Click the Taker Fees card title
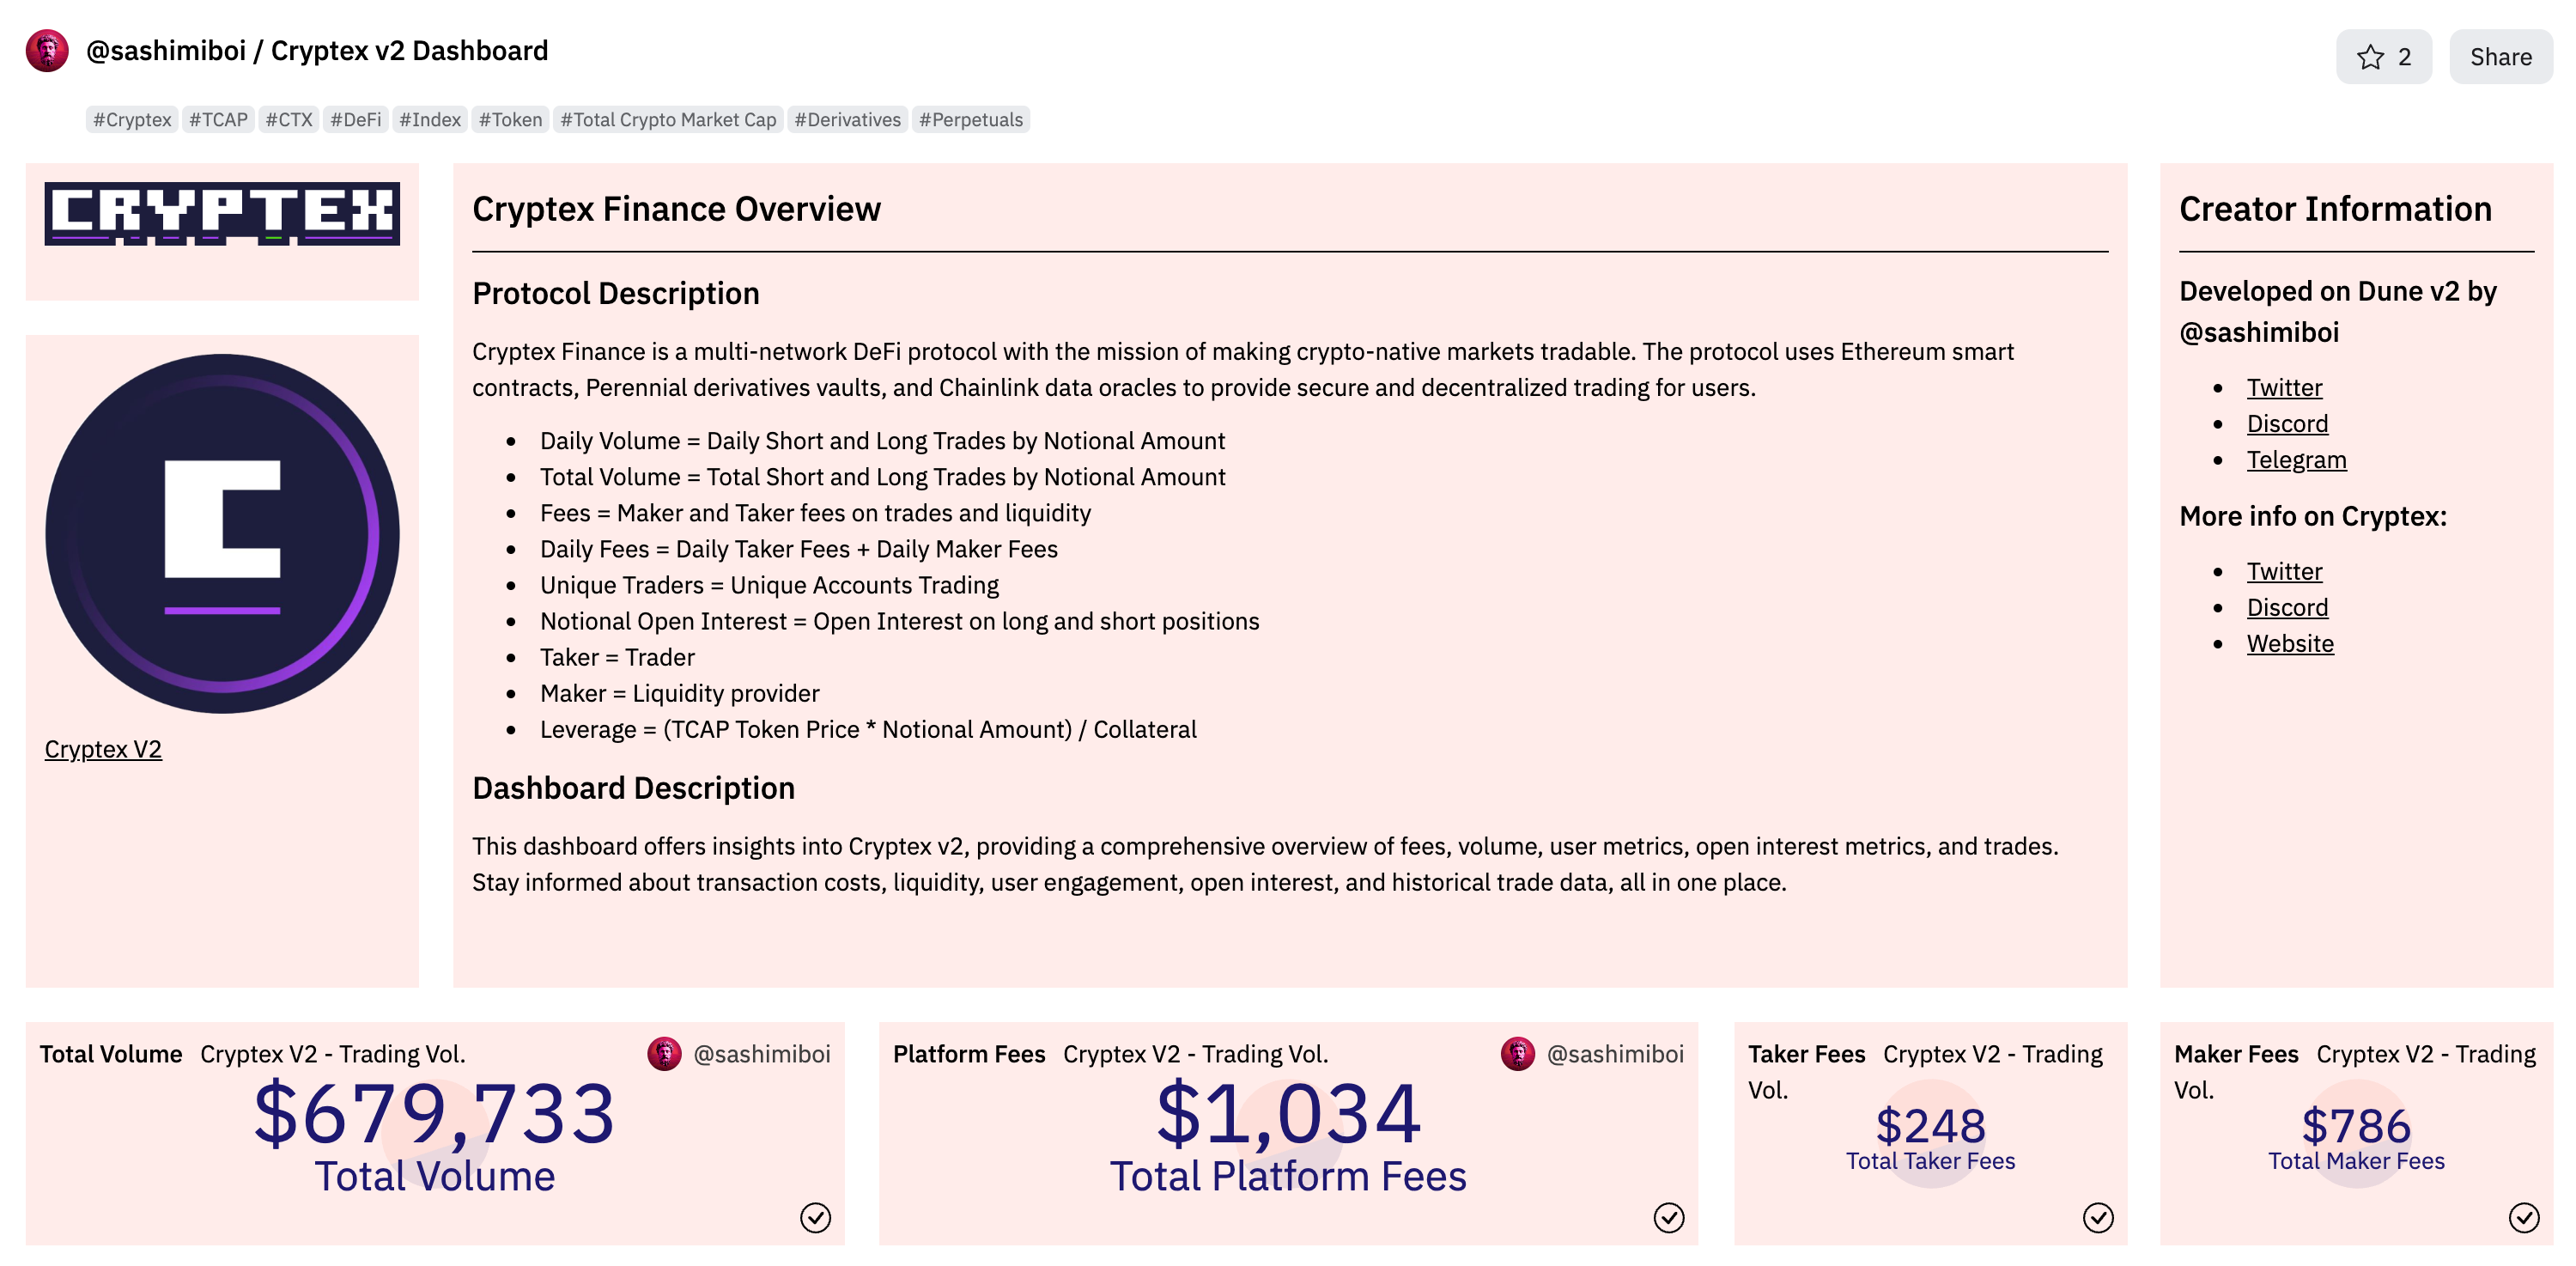Screen dimensions: 2576x1266 pos(1806,1054)
